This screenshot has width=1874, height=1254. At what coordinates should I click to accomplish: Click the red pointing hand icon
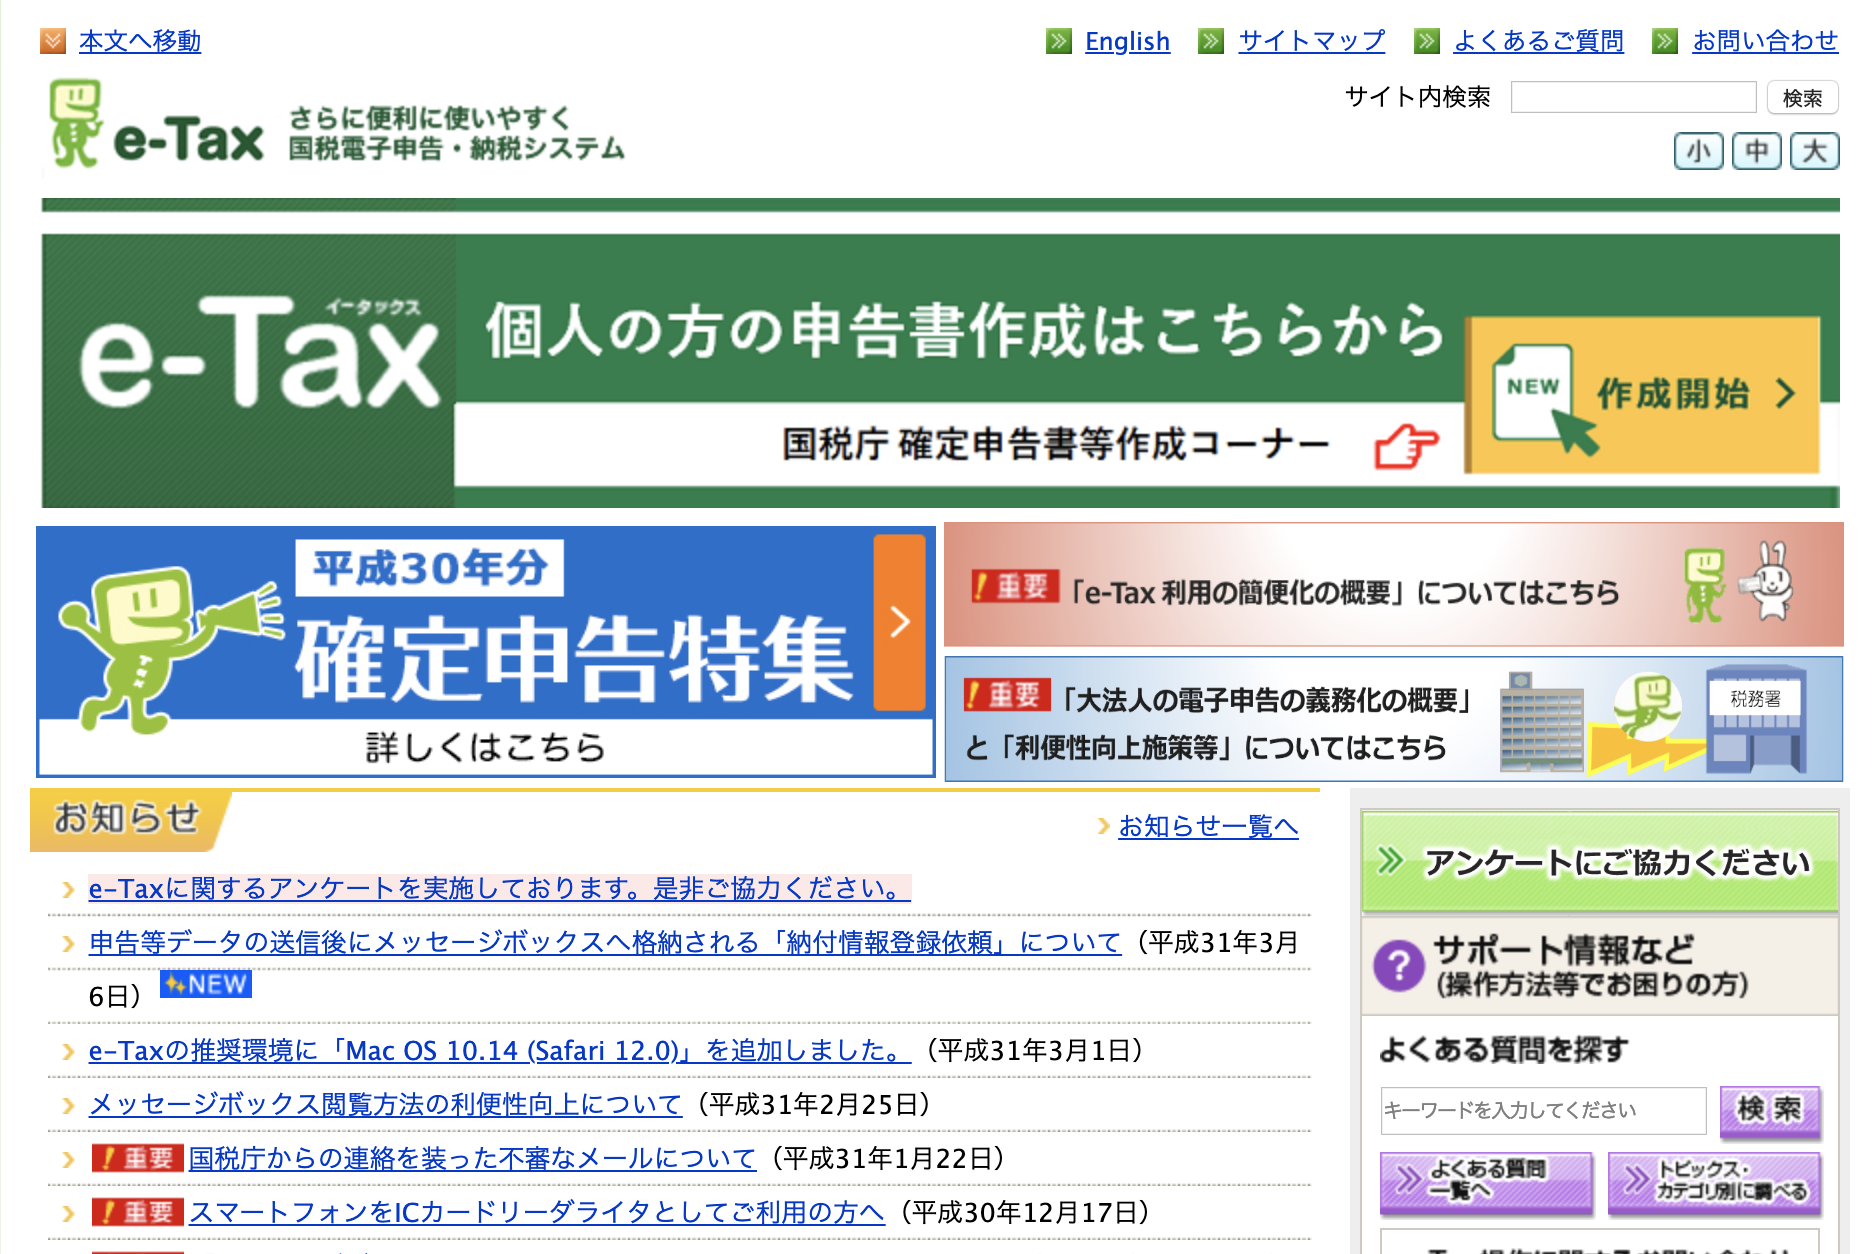[x=1406, y=446]
